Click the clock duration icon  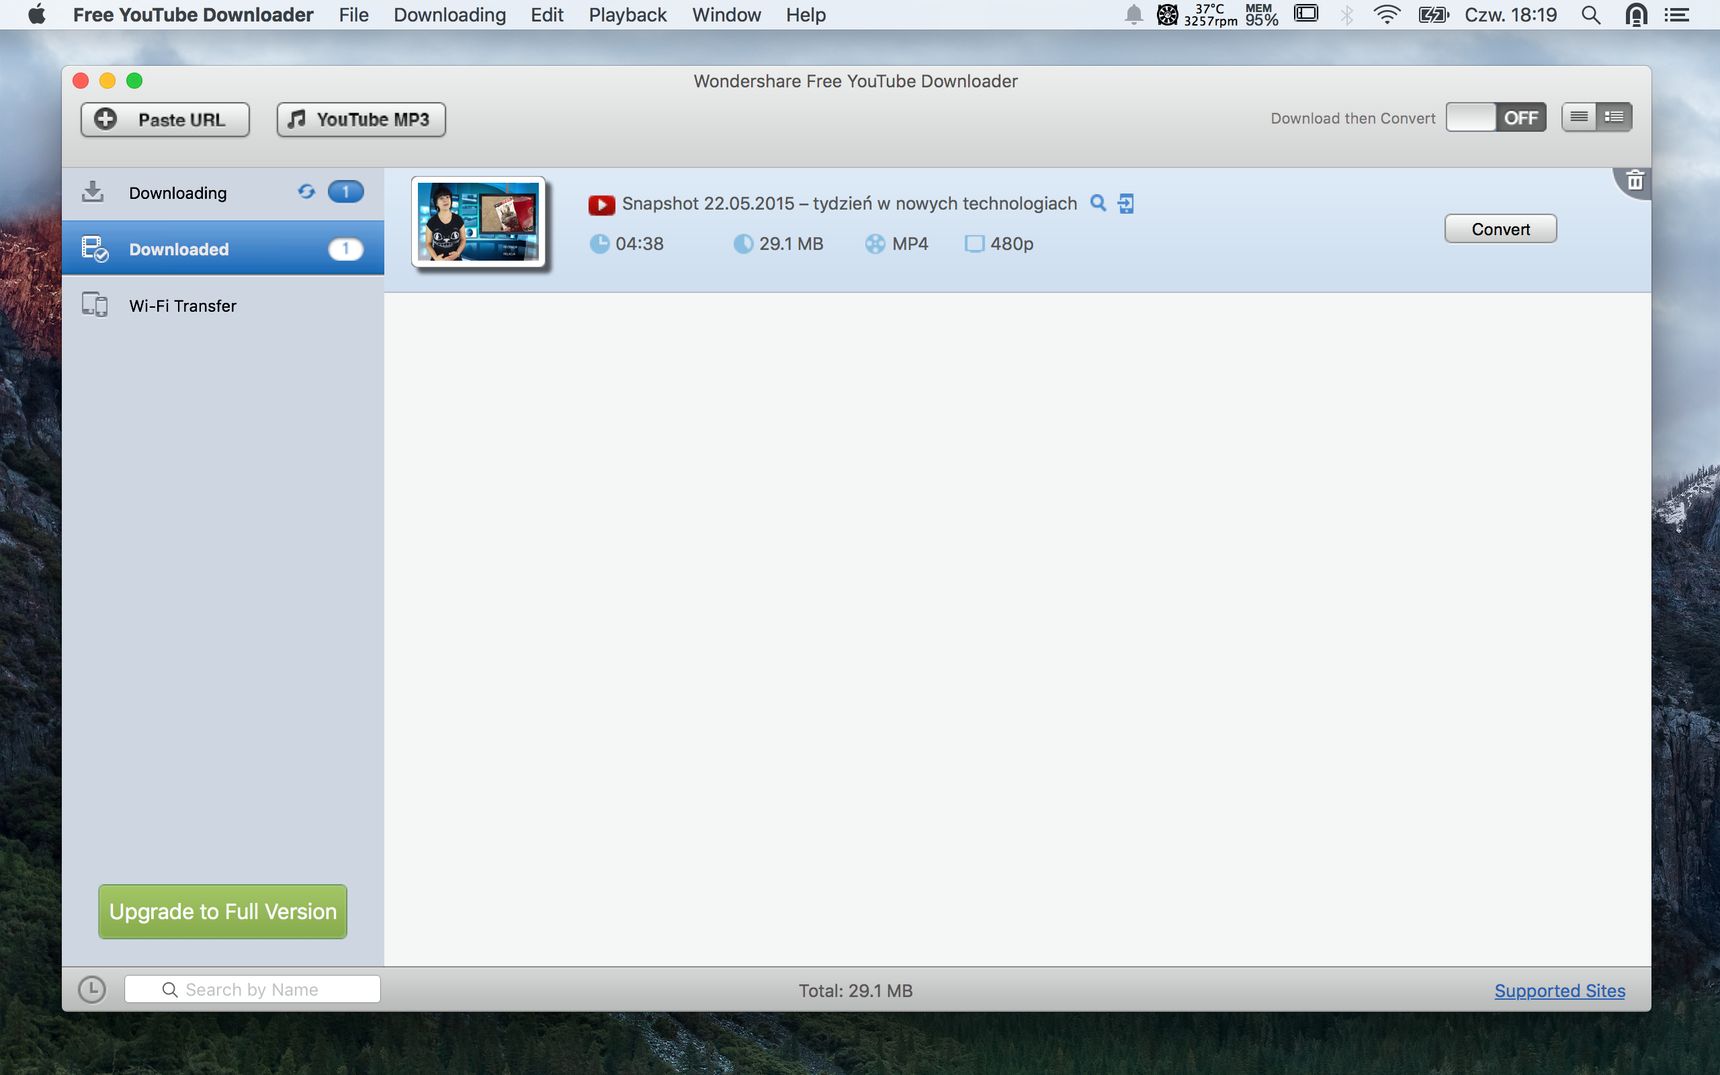[x=599, y=243]
